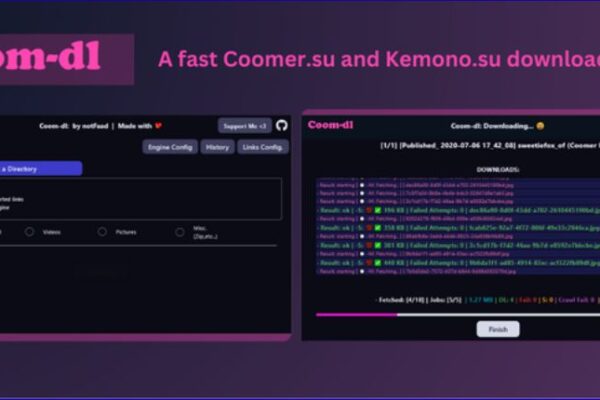Open Links Config
Screen dimensions: 600x400
263,147
